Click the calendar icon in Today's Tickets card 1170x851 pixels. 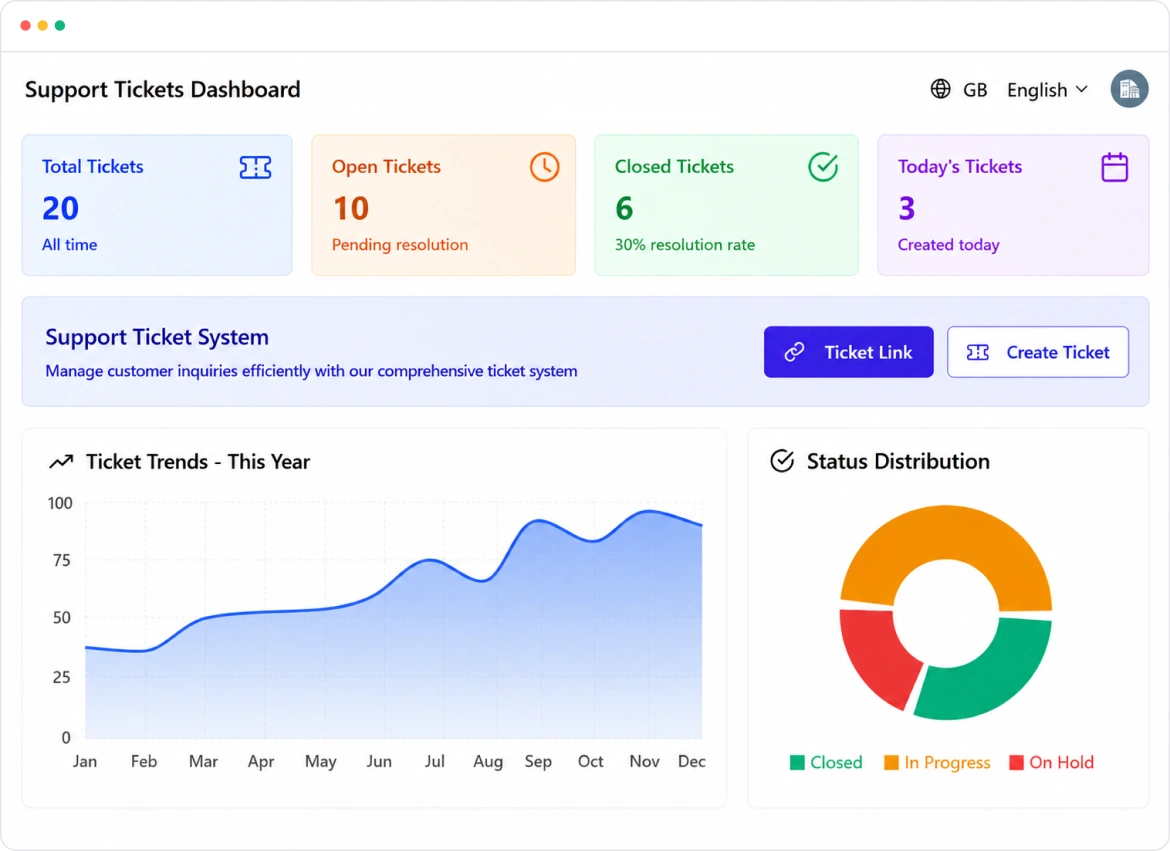[1115, 166]
